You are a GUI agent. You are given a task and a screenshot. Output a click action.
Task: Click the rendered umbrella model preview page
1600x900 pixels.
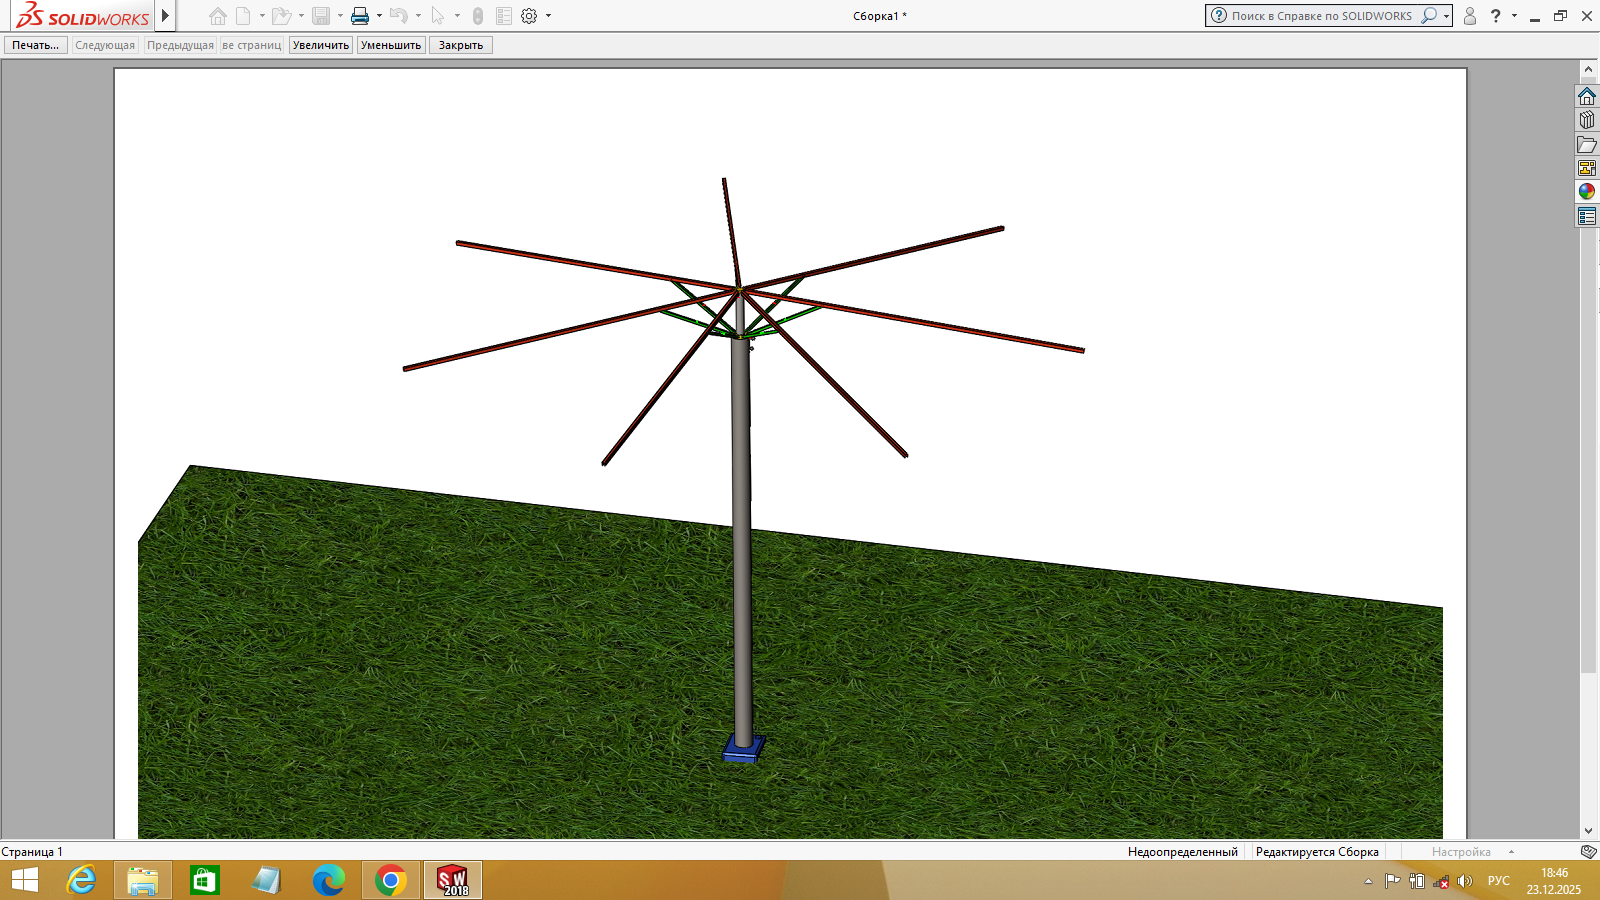(790, 453)
